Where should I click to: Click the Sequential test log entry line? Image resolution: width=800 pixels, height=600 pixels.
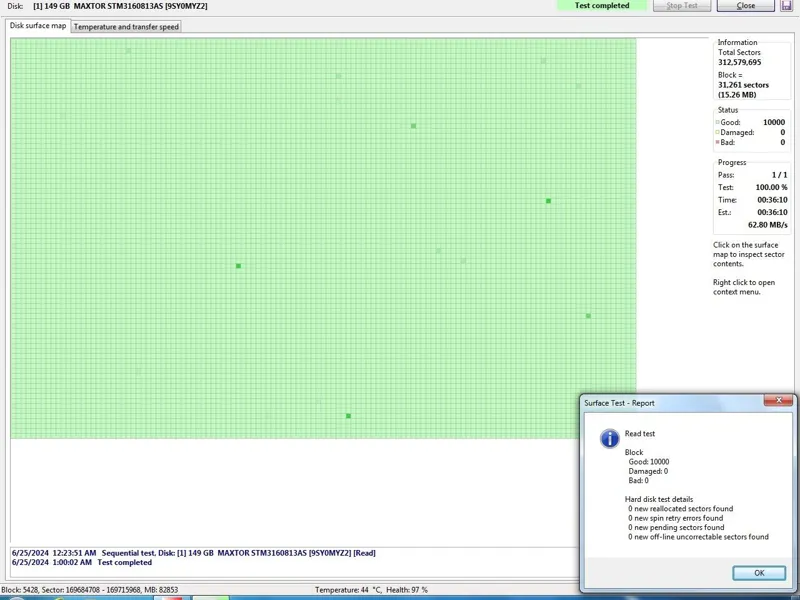coord(194,553)
